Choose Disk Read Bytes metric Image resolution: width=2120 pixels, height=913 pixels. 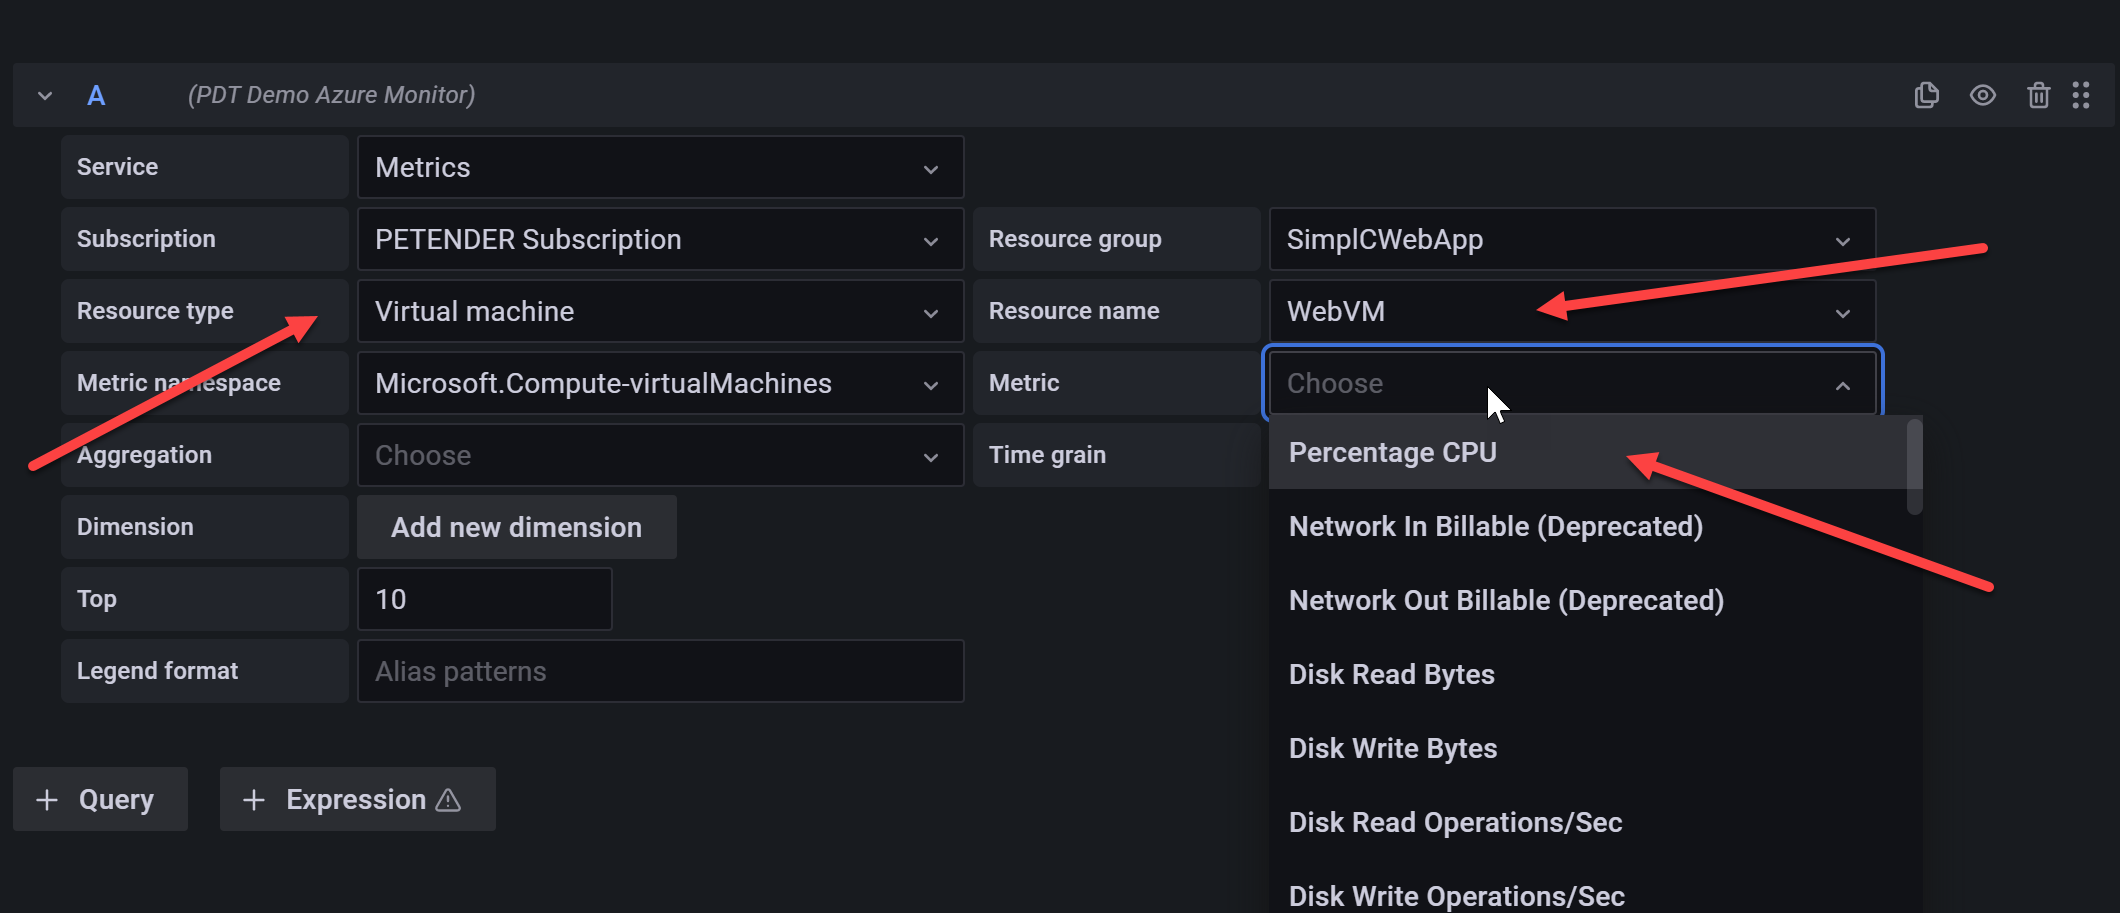[x=1588, y=675]
